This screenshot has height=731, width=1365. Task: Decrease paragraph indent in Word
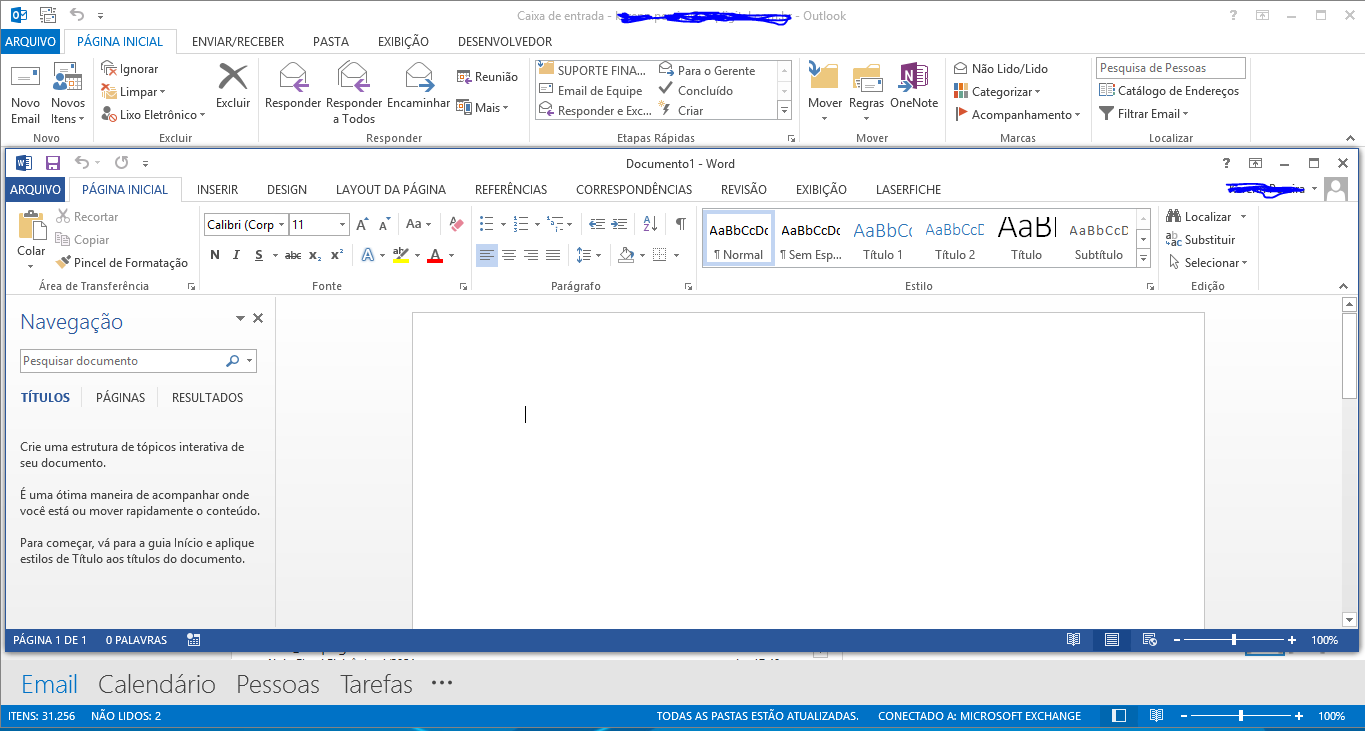(597, 224)
